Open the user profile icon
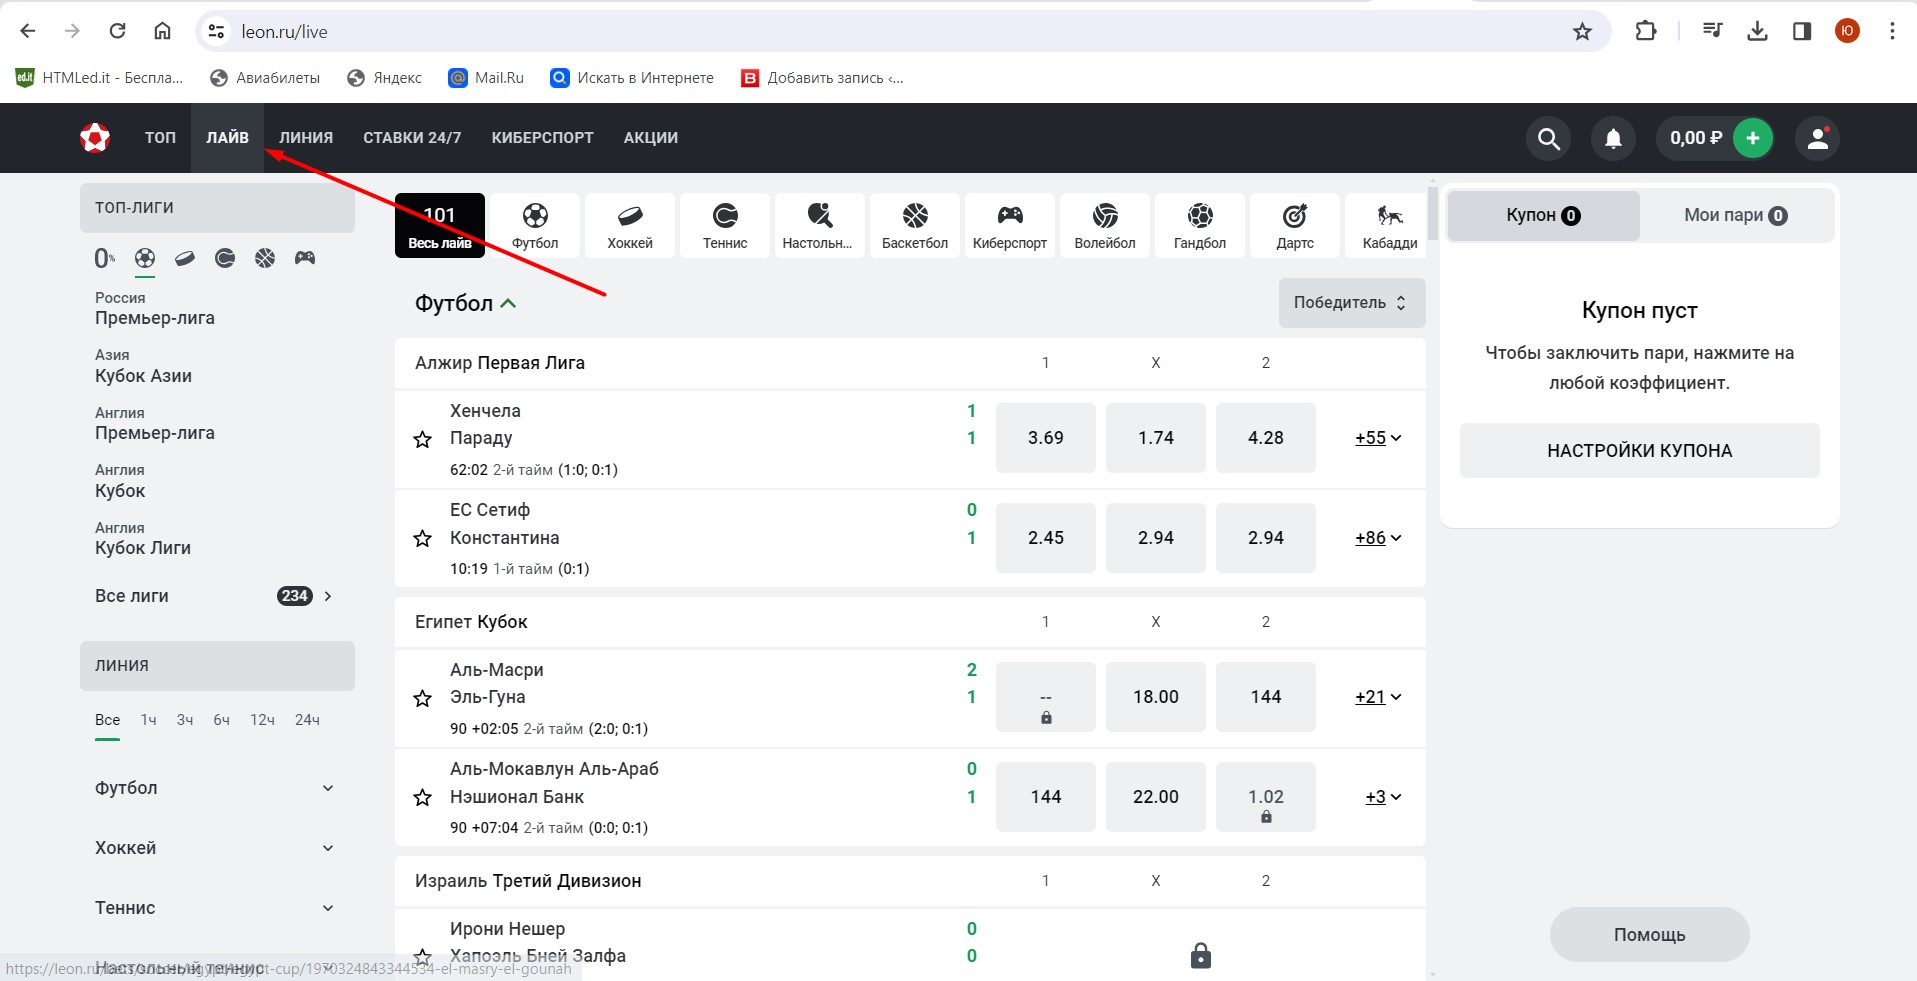 coord(1817,138)
